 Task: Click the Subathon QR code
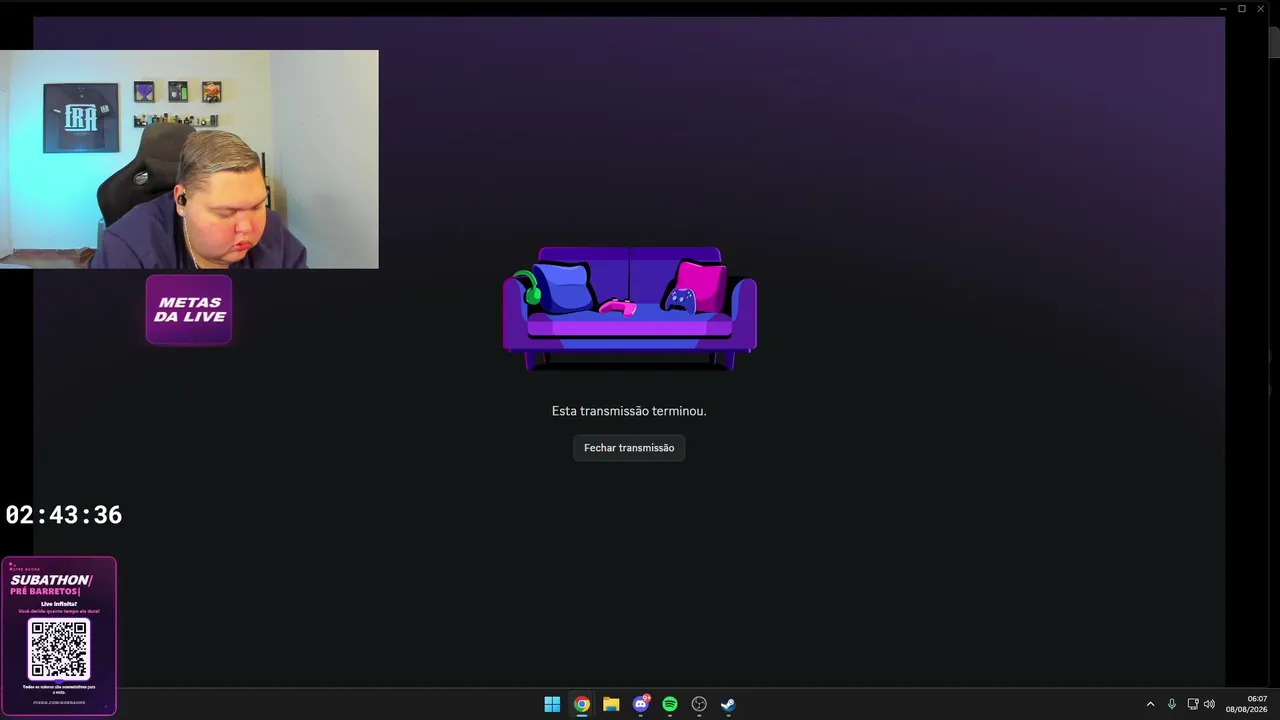[x=59, y=648]
